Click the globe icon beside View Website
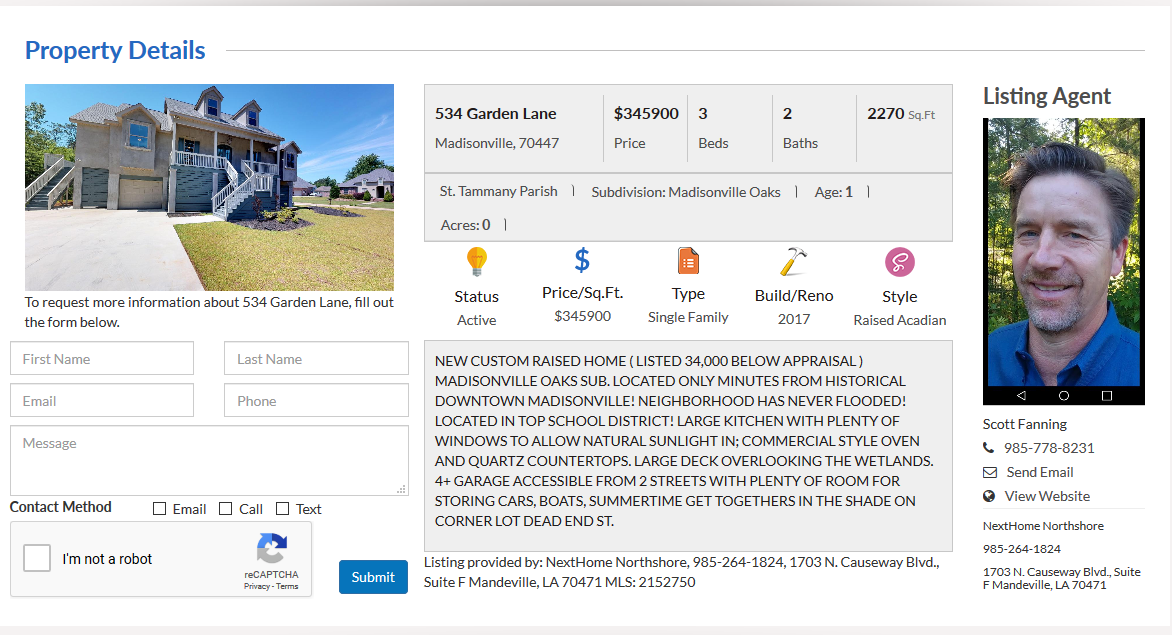Image resolution: width=1172 pixels, height=635 pixels. point(989,496)
